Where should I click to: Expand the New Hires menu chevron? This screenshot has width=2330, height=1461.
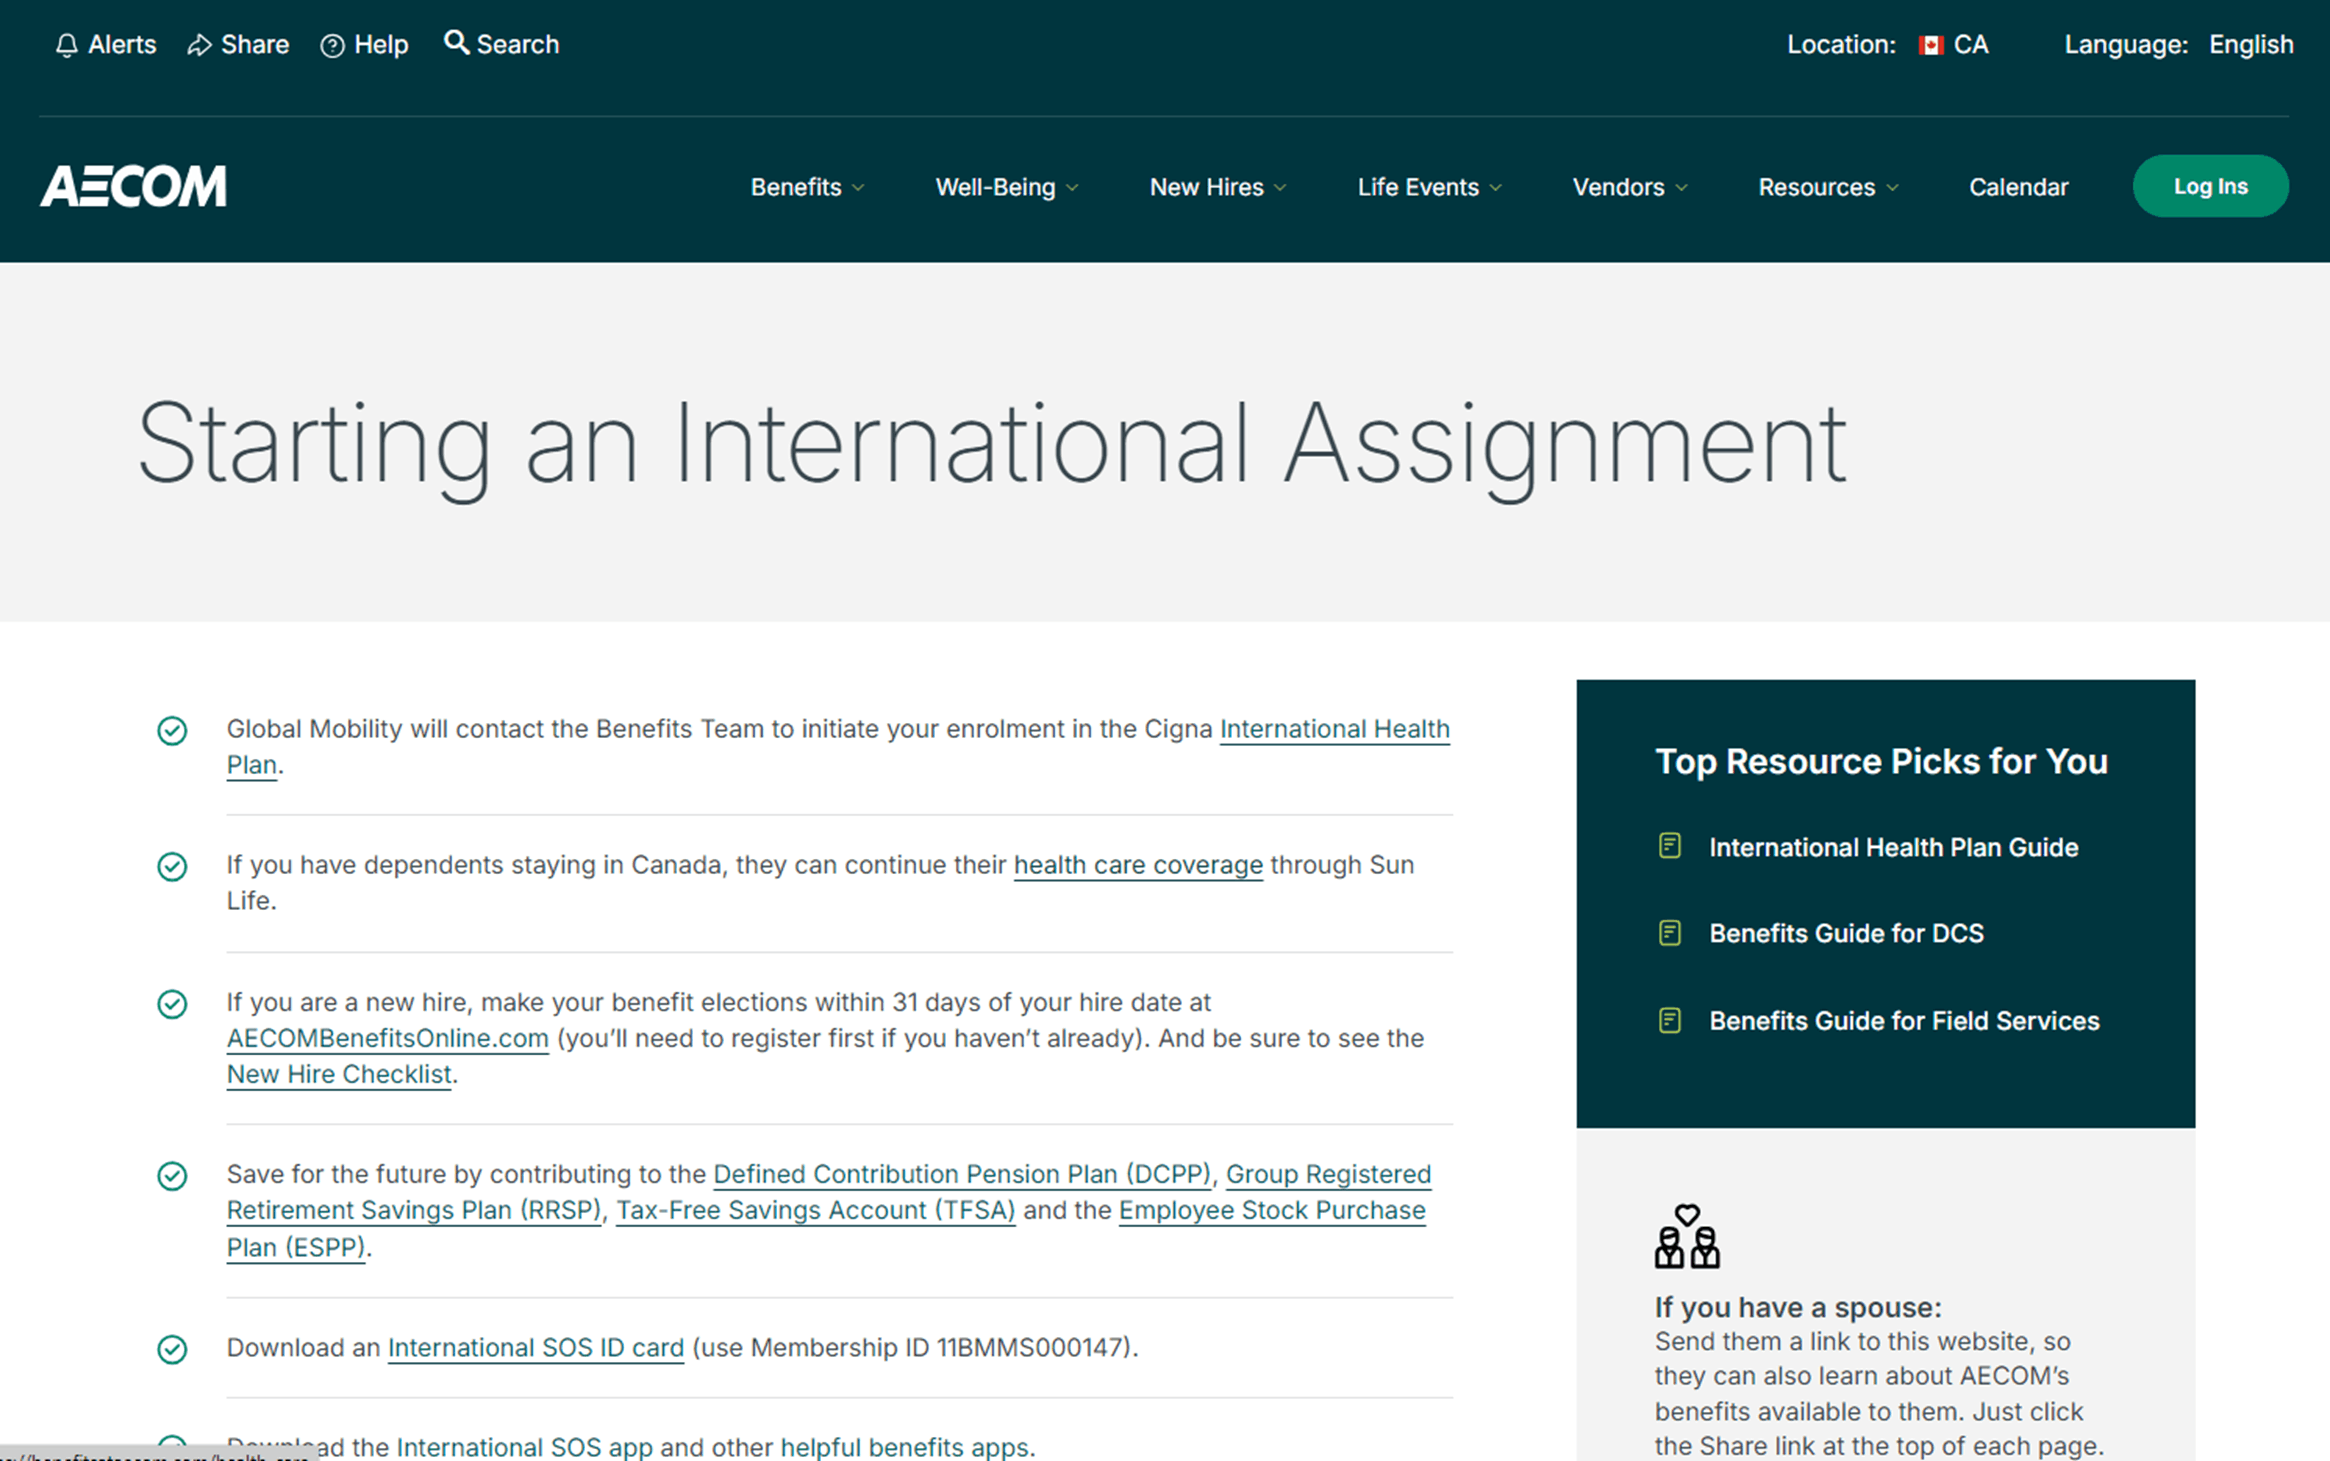(x=1280, y=188)
